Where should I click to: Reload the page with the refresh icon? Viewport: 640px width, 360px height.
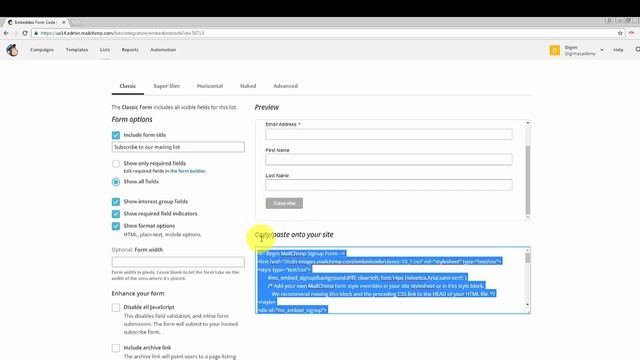pos(25,33)
